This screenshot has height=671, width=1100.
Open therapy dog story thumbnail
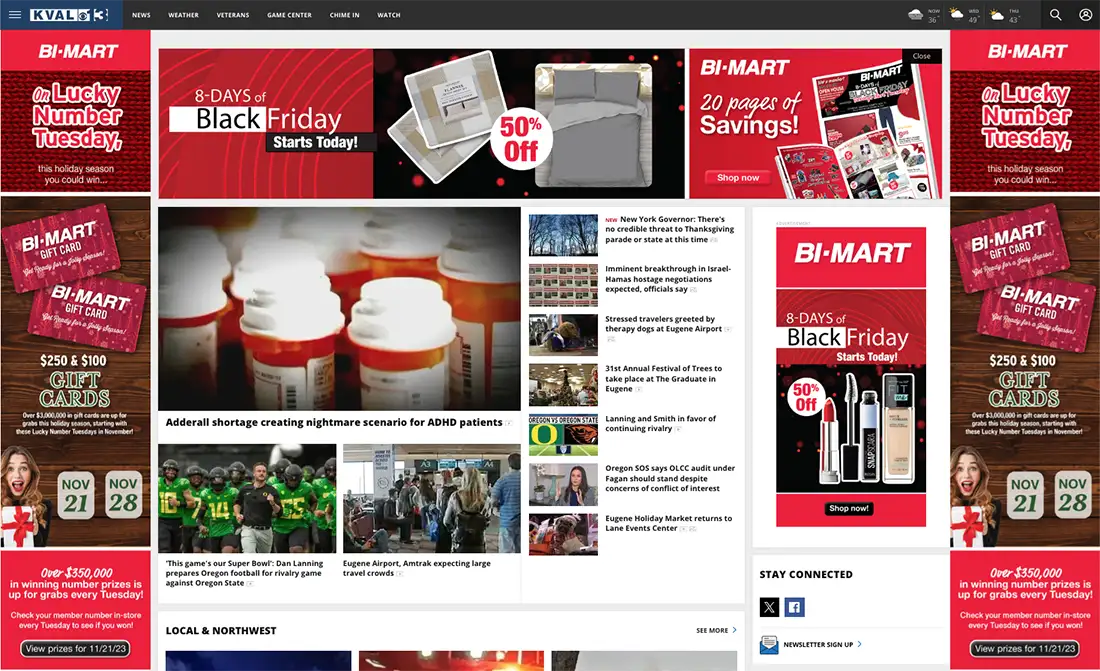click(563, 335)
